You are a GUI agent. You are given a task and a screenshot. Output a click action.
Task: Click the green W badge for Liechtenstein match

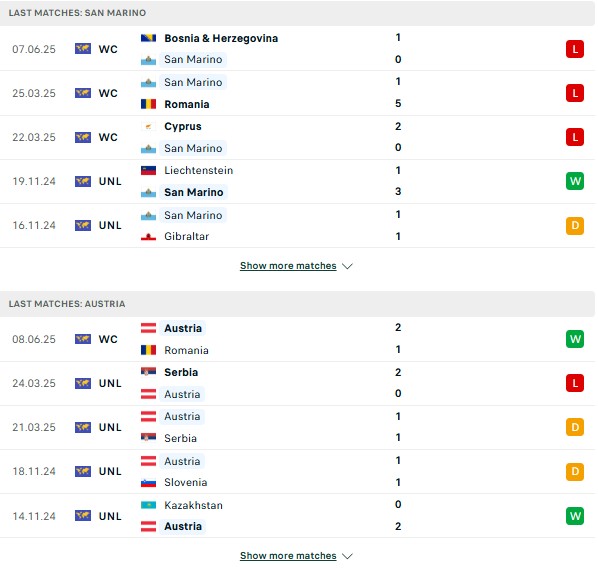(575, 181)
